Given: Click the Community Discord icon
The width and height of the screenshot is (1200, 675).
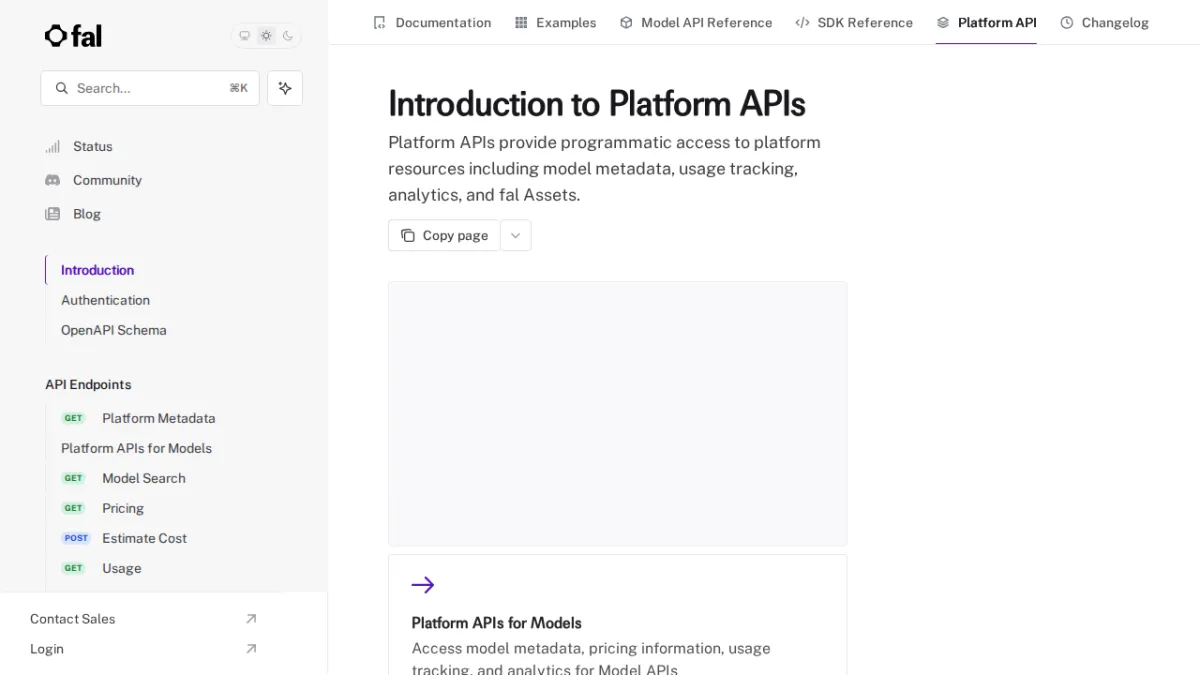Looking at the screenshot, I should coord(53,180).
